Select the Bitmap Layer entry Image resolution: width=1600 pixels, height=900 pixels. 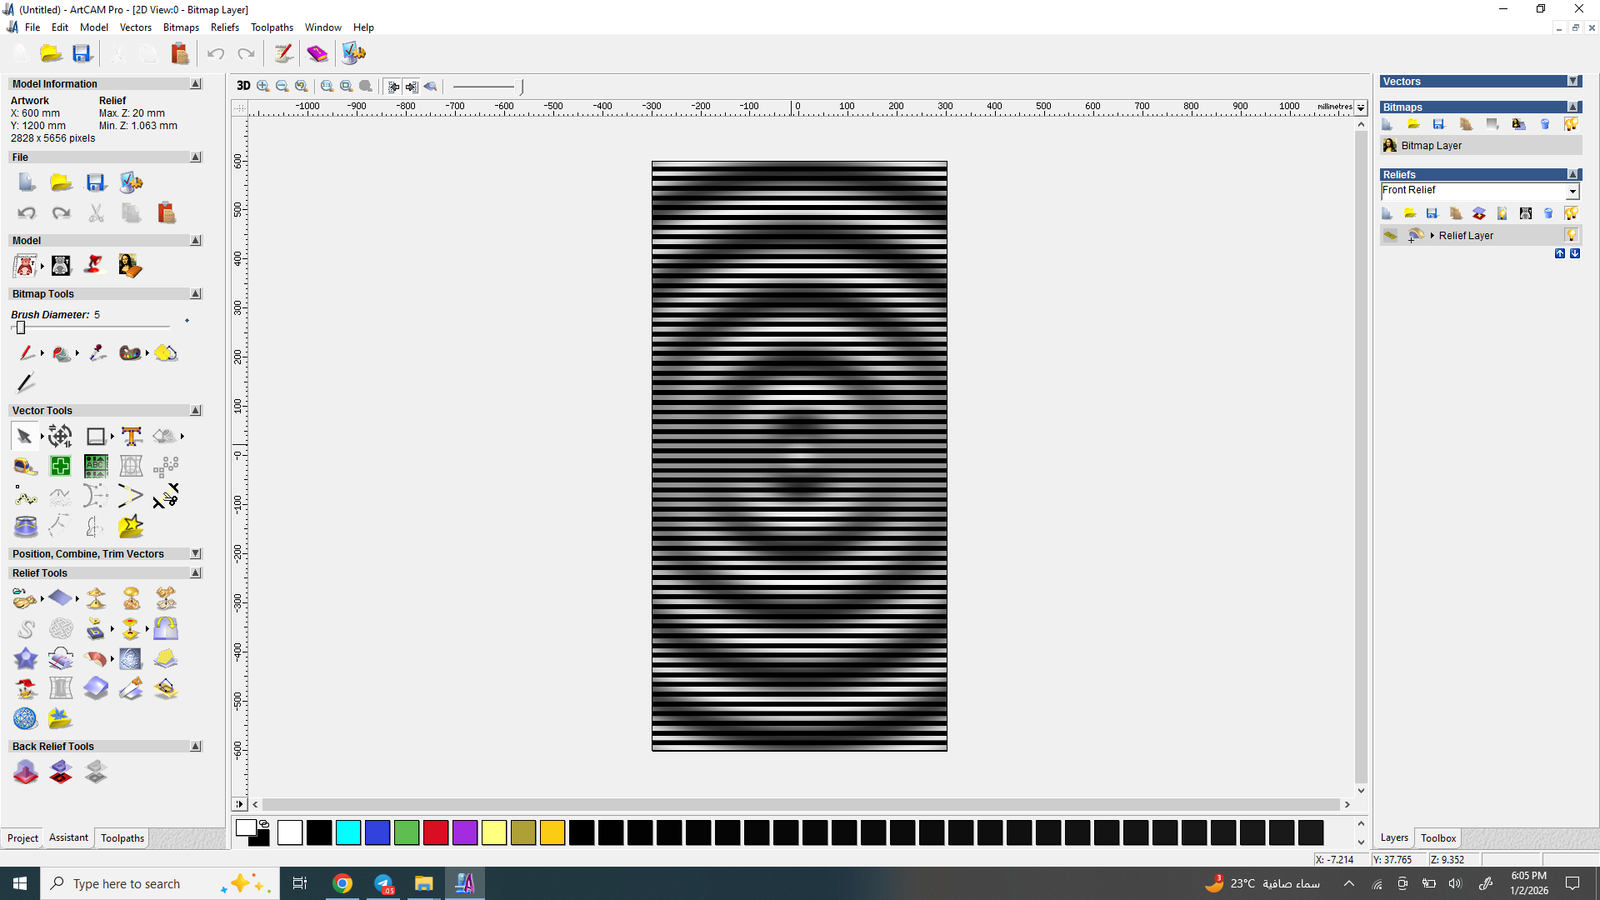click(1430, 146)
